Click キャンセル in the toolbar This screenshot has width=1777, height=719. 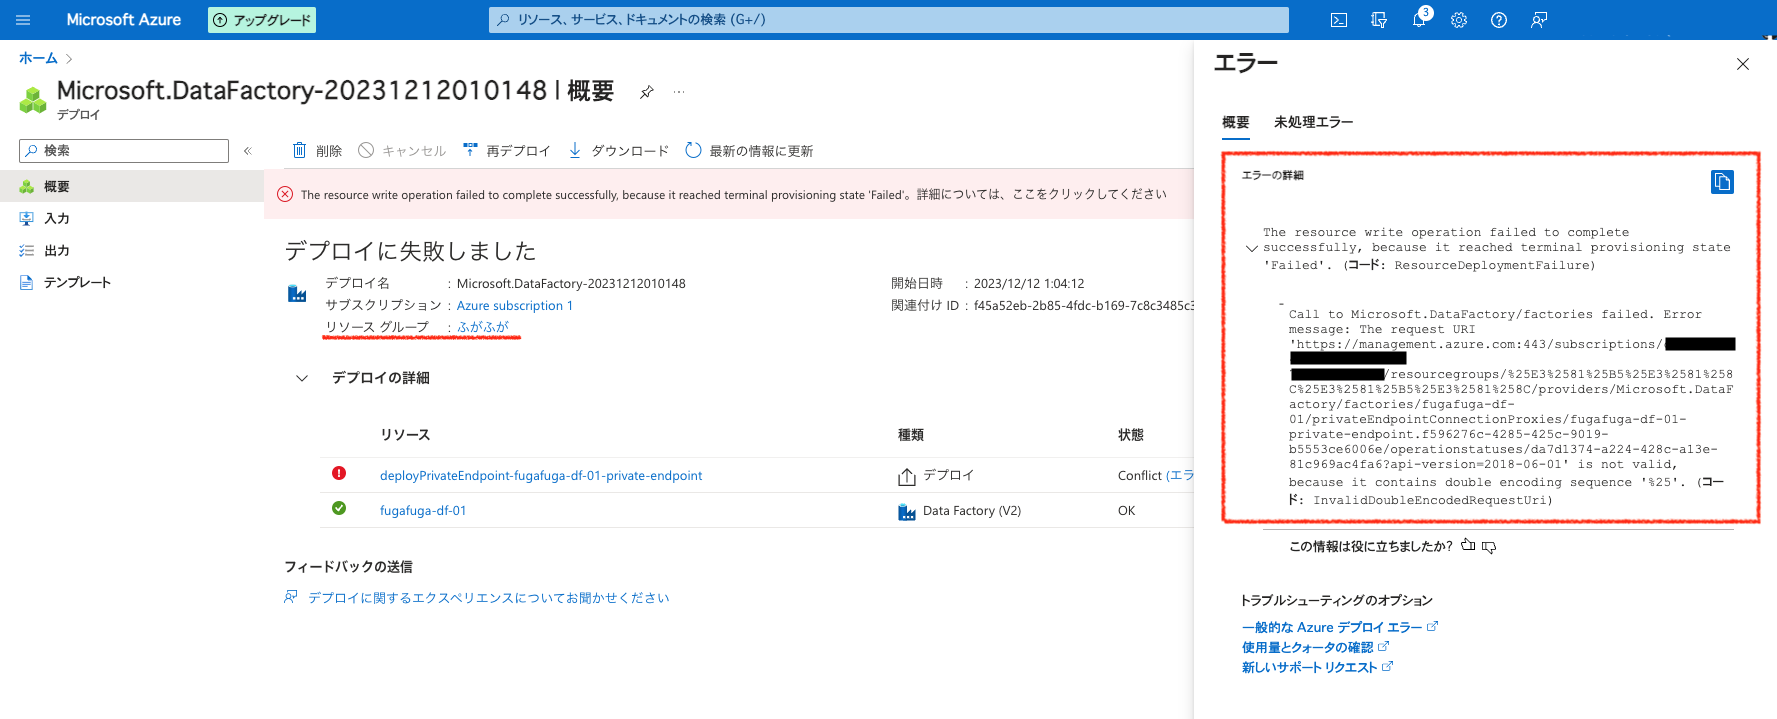coord(402,151)
